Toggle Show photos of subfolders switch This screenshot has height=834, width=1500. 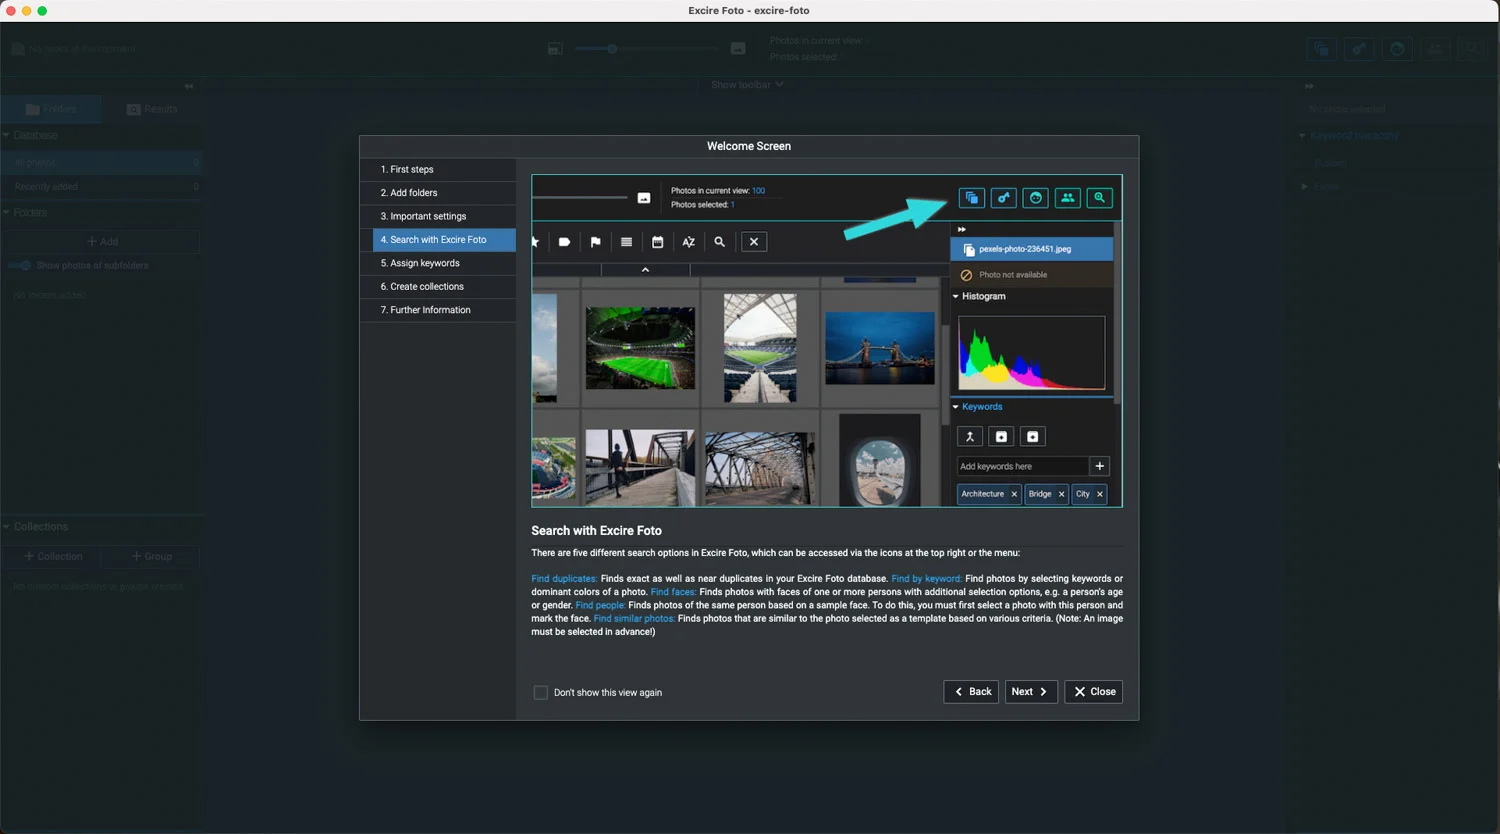(19, 265)
